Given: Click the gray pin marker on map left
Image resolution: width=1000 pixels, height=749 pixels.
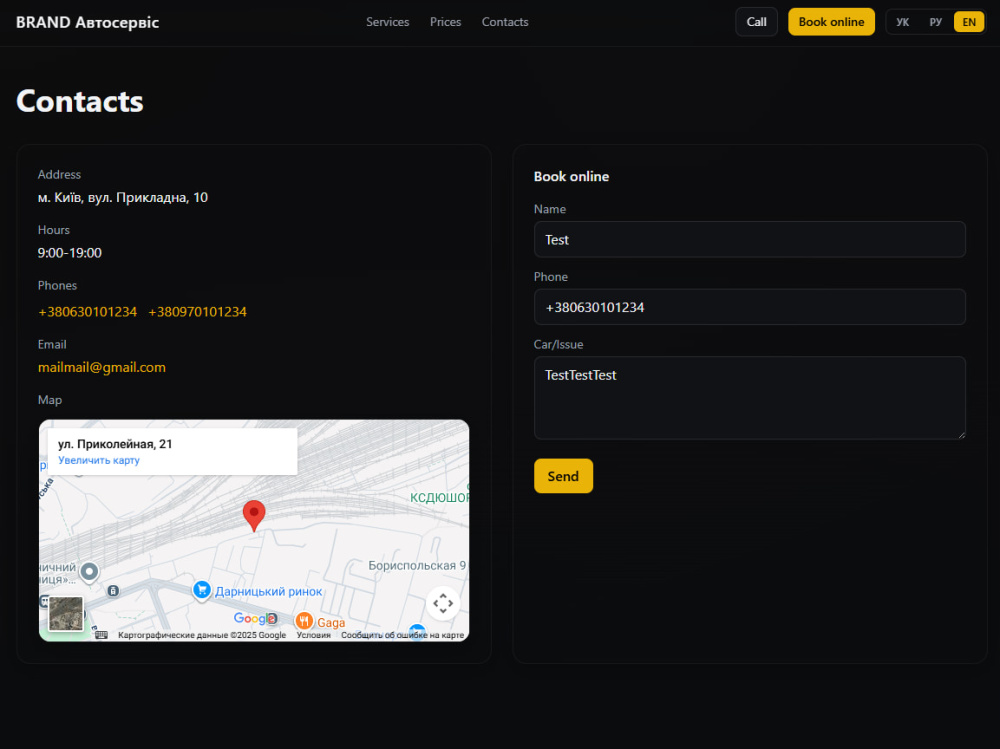Looking at the screenshot, I should point(89,572).
